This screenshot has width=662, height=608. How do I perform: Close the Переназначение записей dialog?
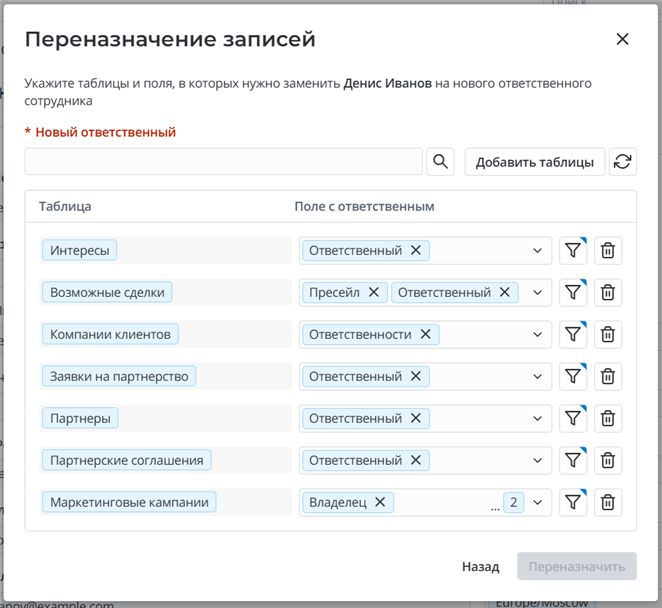(x=622, y=40)
